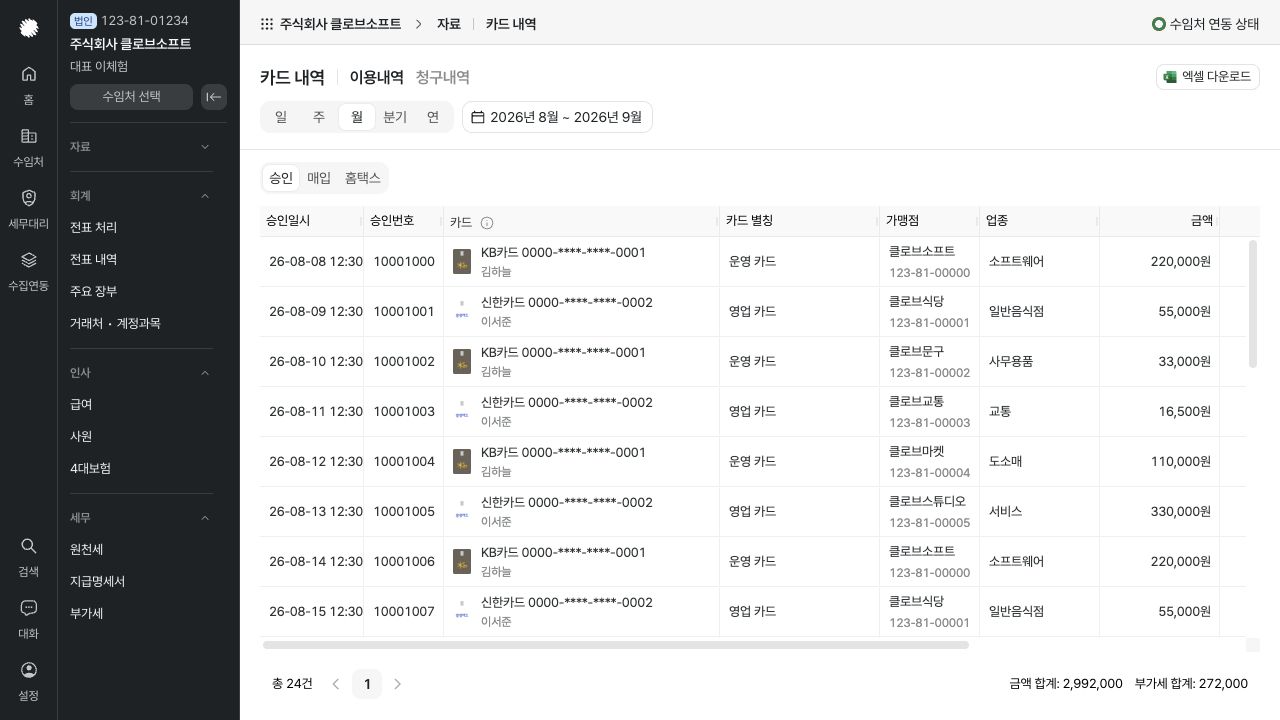Image resolution: width=1280 pixels, height=720 pixels.
Task: Click the 엑셀 다운로드 button
Action: click(x=1207, y=77)
